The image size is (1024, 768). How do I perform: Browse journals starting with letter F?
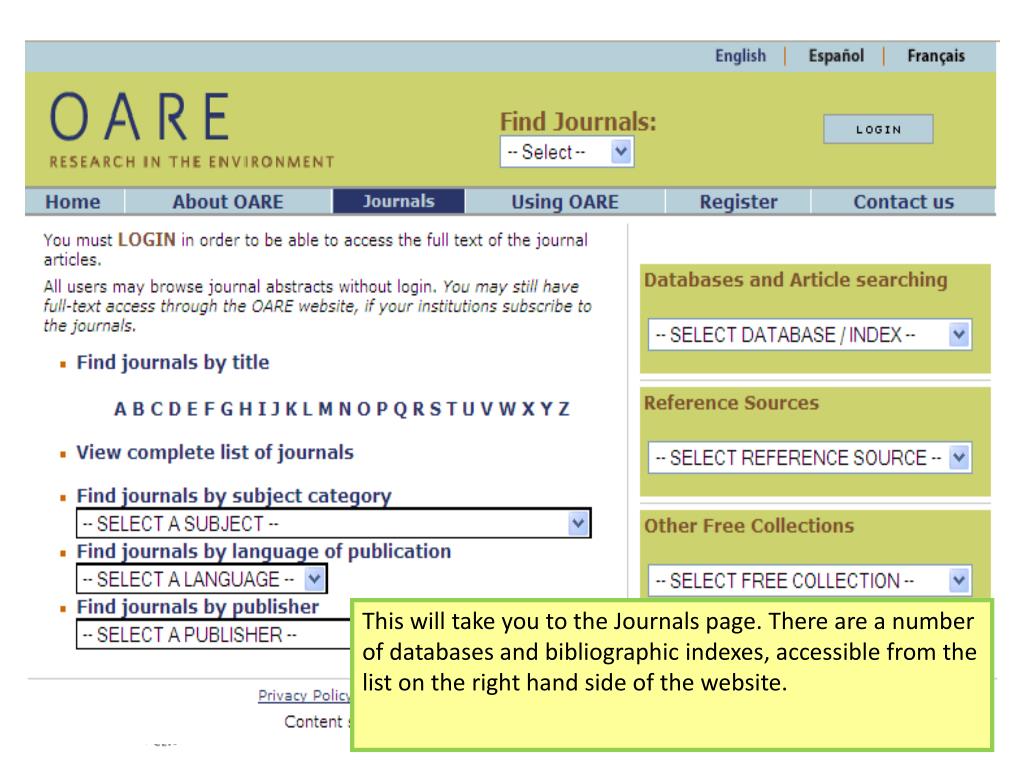coord(209,409)
